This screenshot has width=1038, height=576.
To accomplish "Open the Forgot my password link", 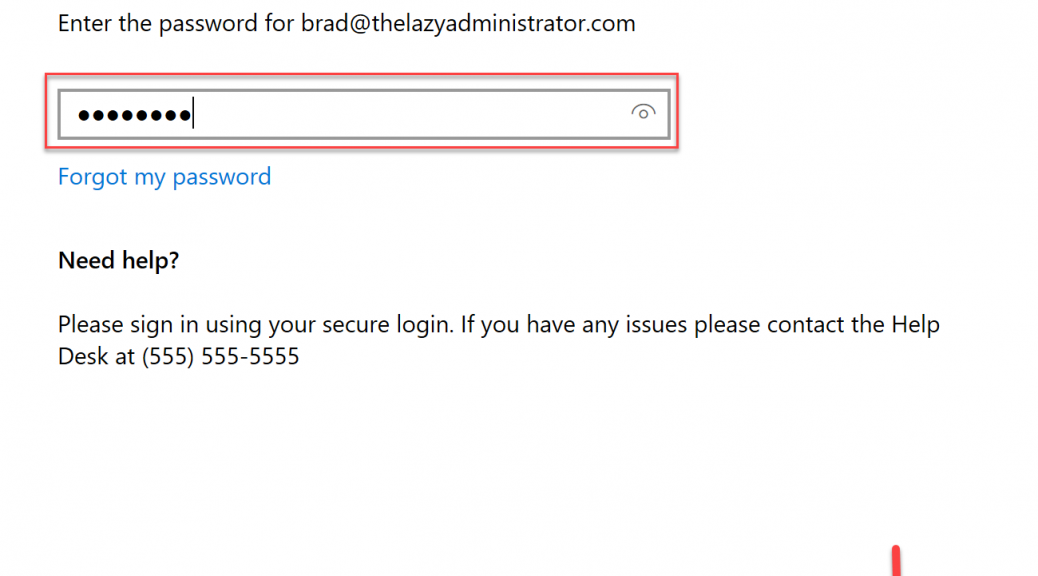I will [x=164, y=177].
